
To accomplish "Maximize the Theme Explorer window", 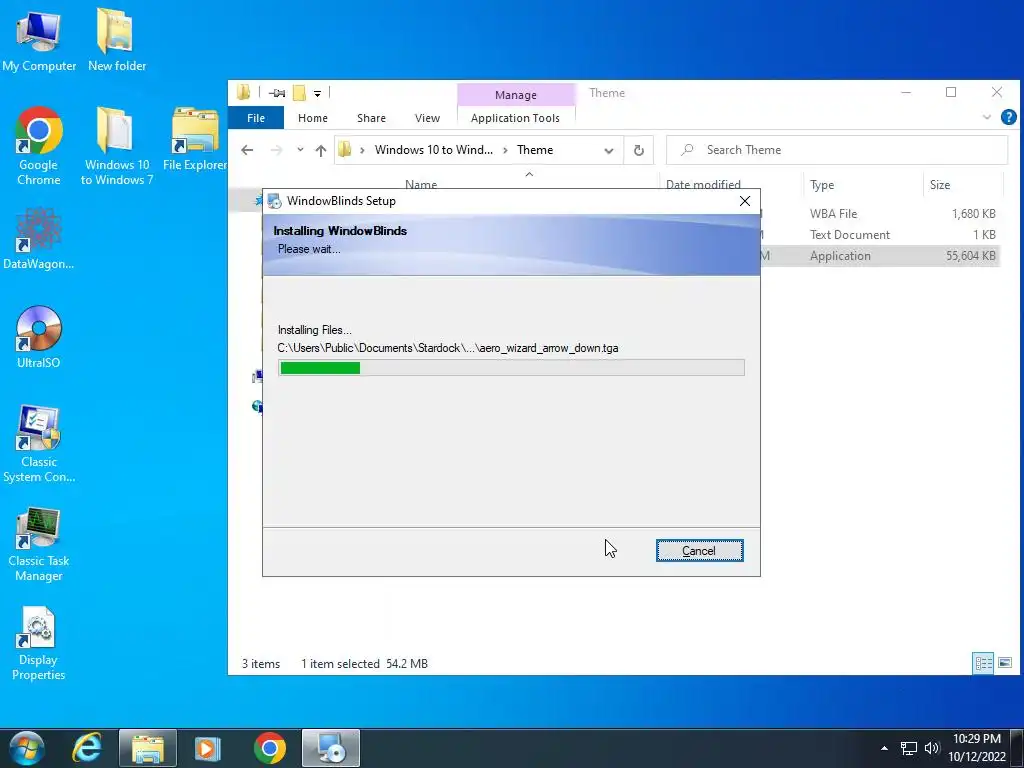I will click(x=951, y=93).
